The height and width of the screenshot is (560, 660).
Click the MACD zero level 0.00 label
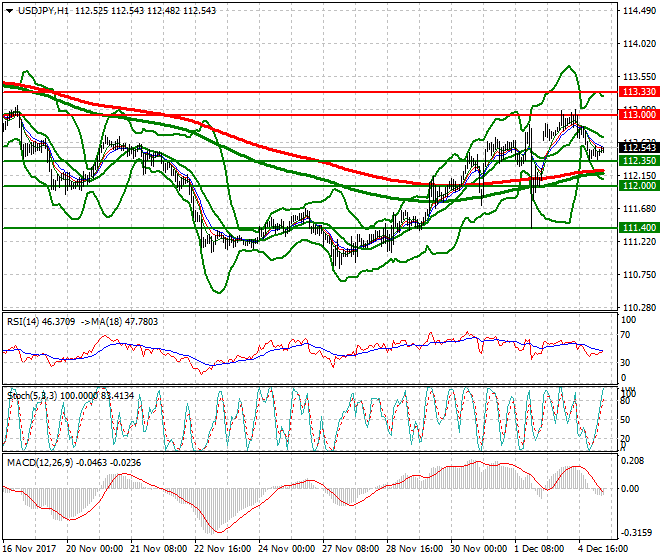tap(631, 489)
